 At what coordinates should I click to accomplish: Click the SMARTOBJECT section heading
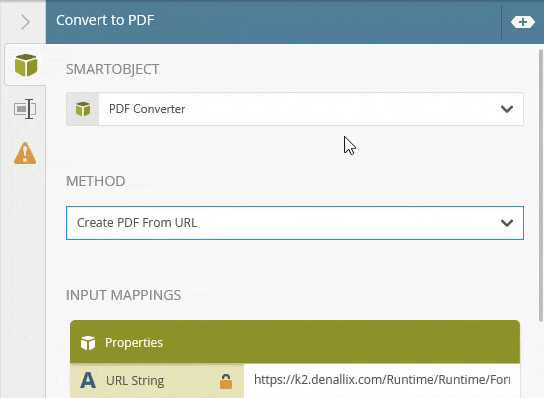pyautogui.click(x=113, y=69)
